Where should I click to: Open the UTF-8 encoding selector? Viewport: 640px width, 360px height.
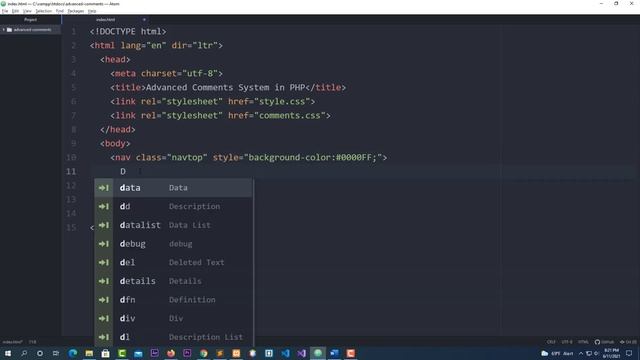point(567,342)
